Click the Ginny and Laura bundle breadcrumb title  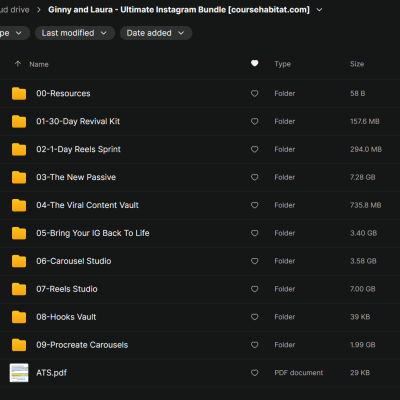(x=179, y=10)
